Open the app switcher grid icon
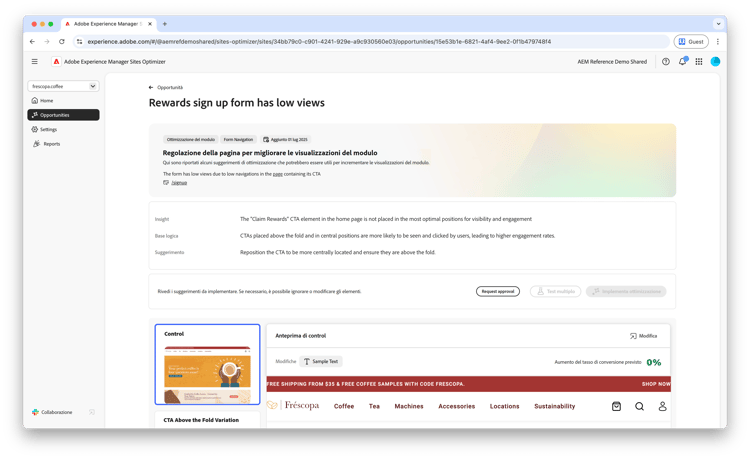Image resolution: width=750 pixels, height=459 pixels. 699,62
